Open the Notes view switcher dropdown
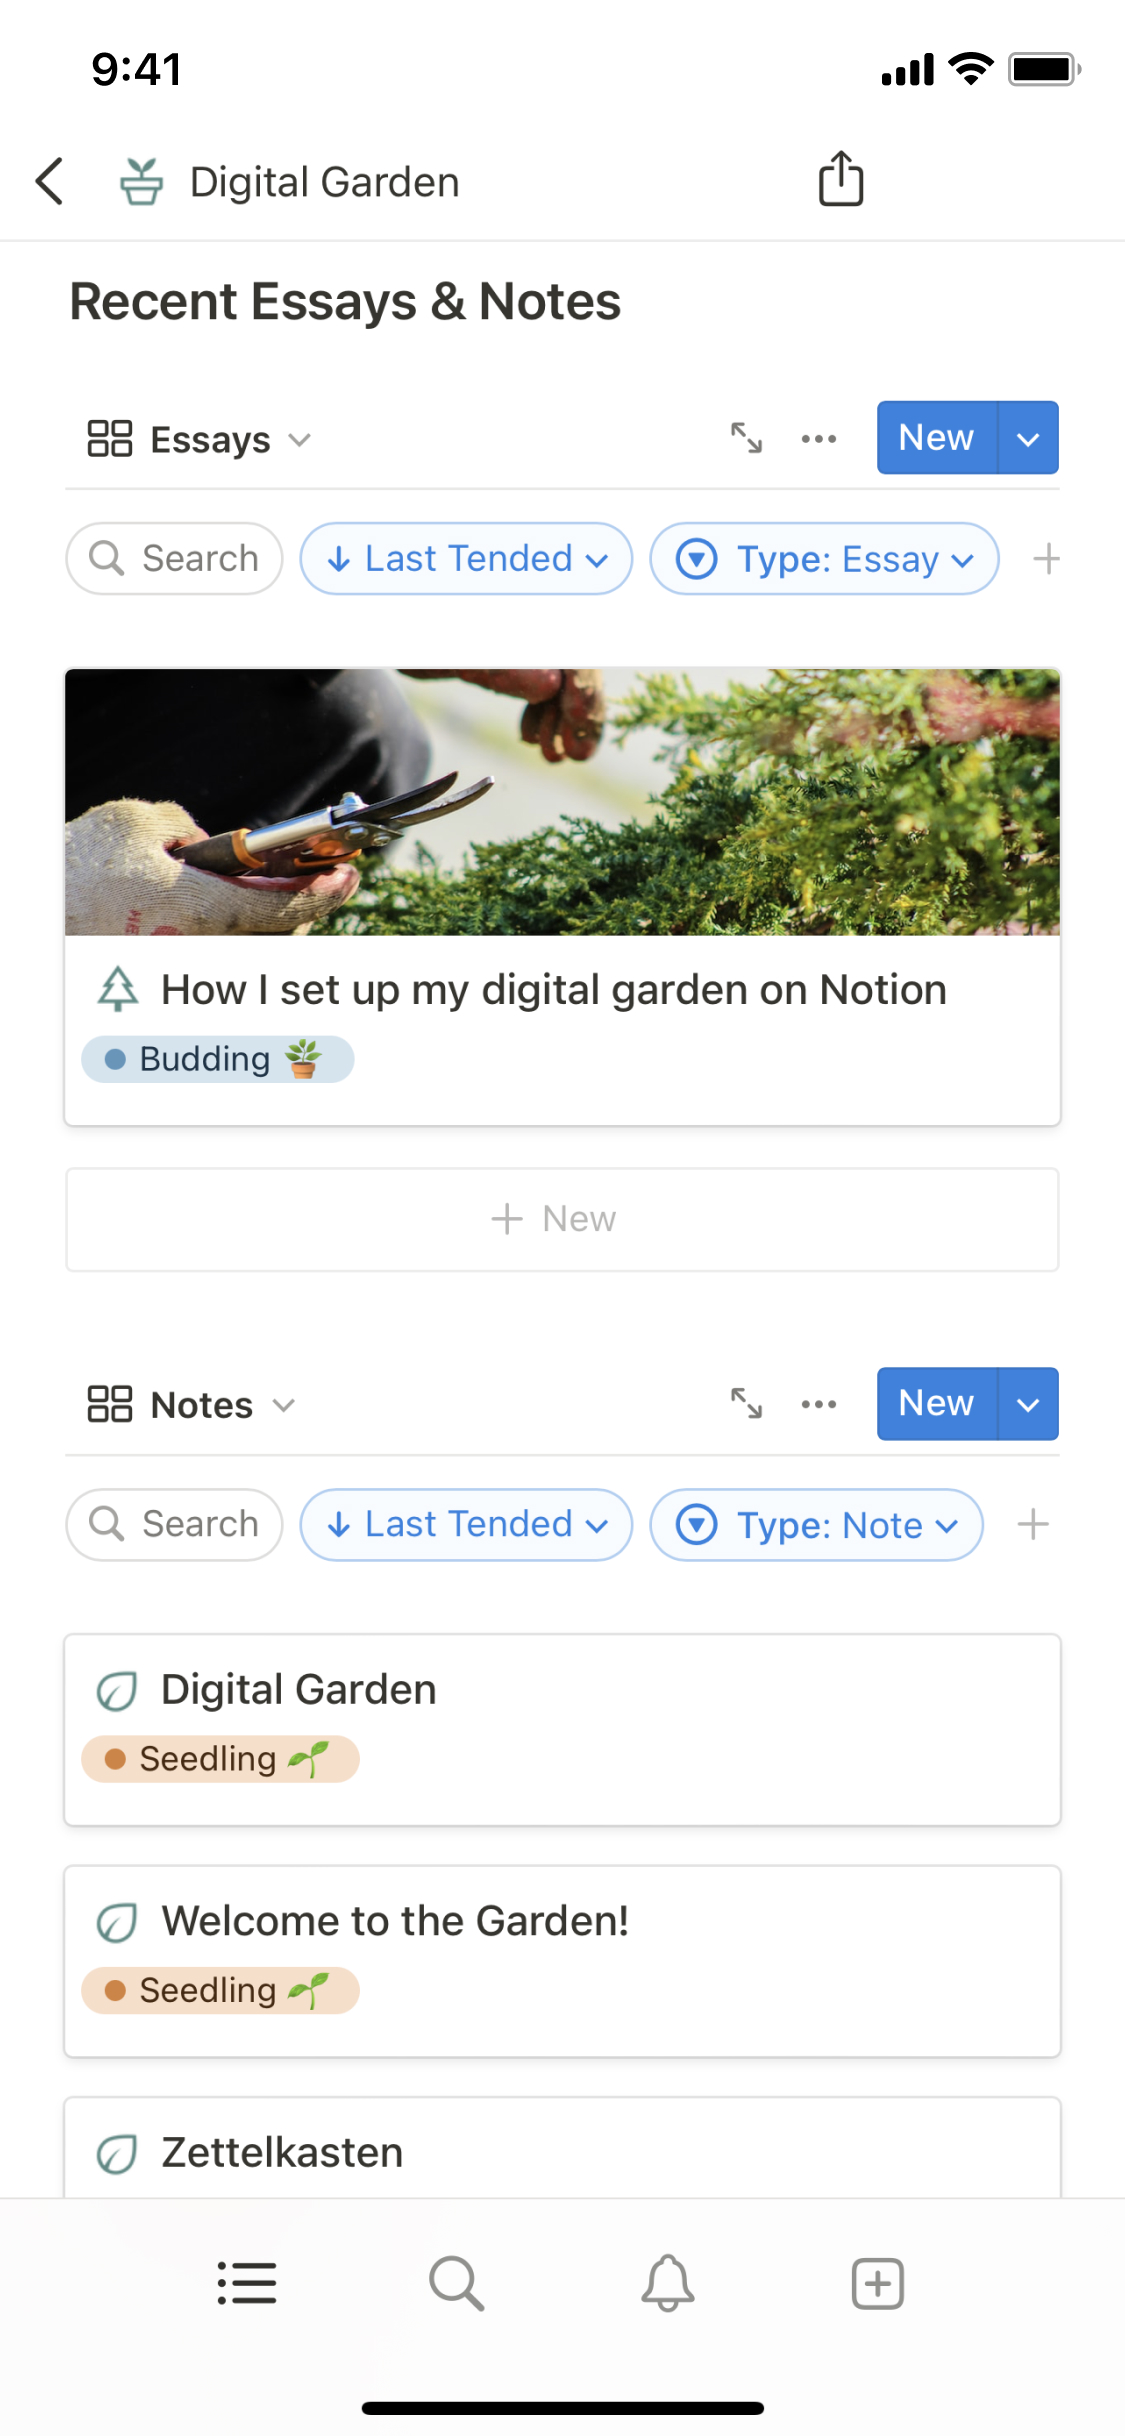Viewport: 1125px width, 2436px height. tap(192, 1405)
